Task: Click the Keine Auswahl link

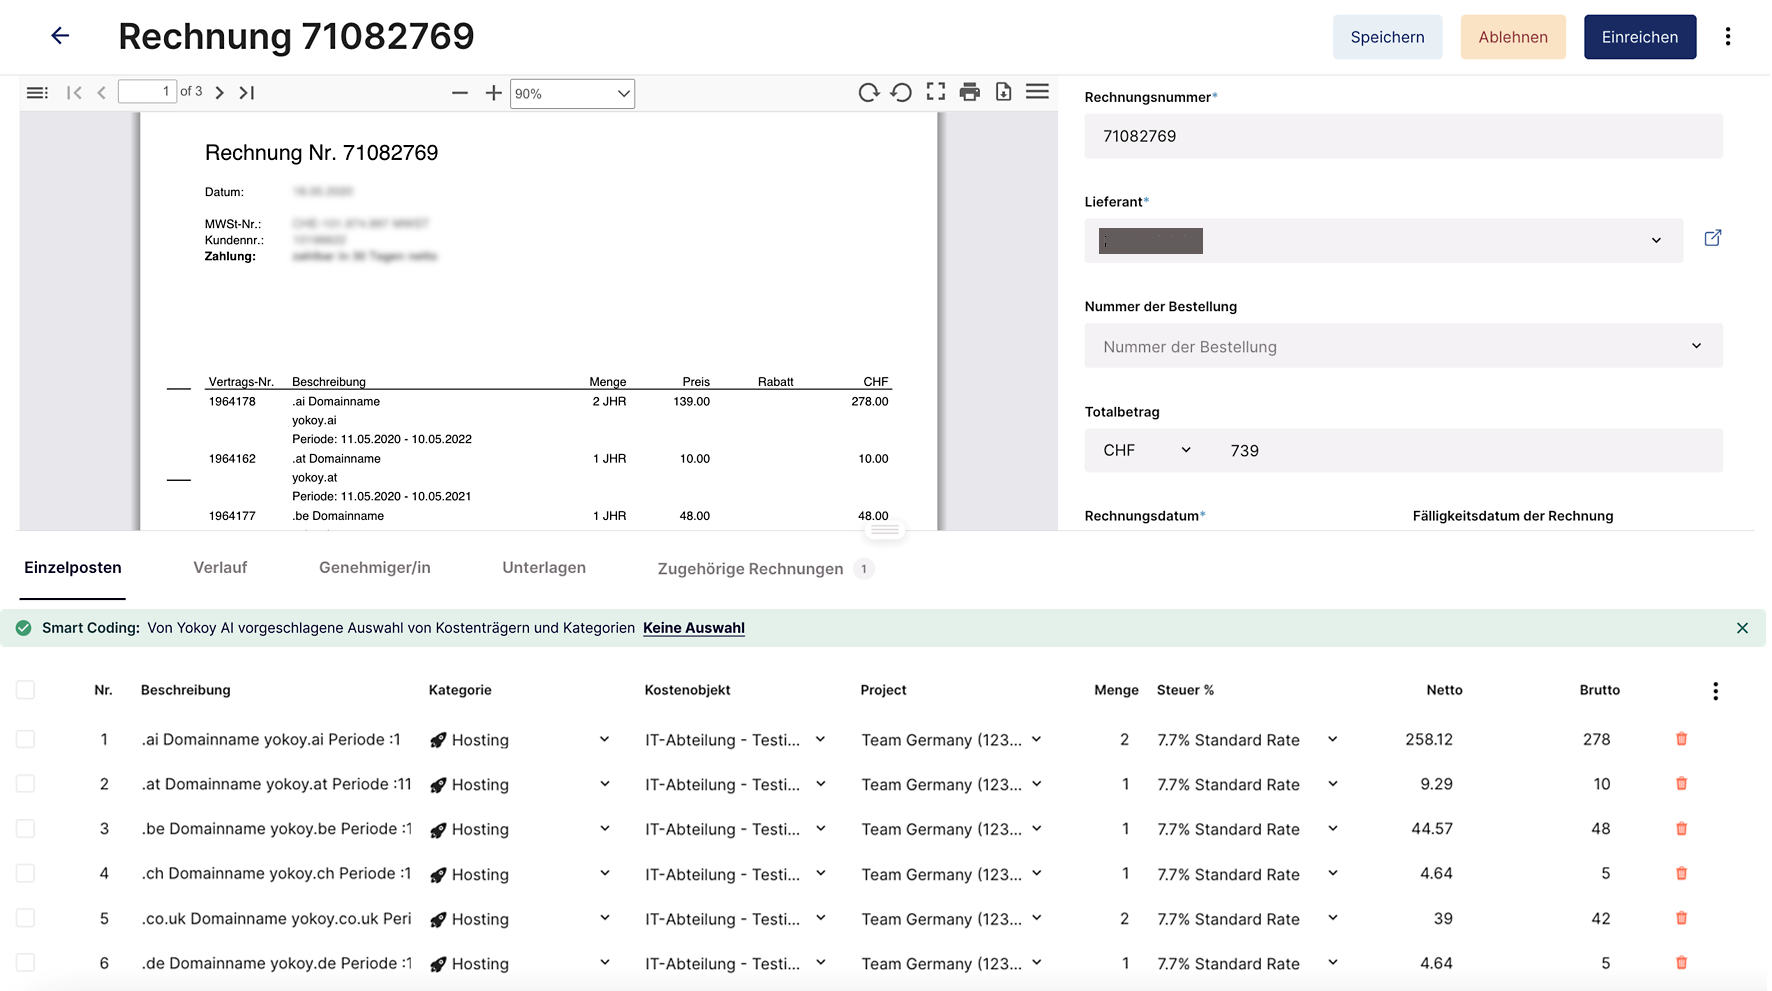Action: click(693, 628)
